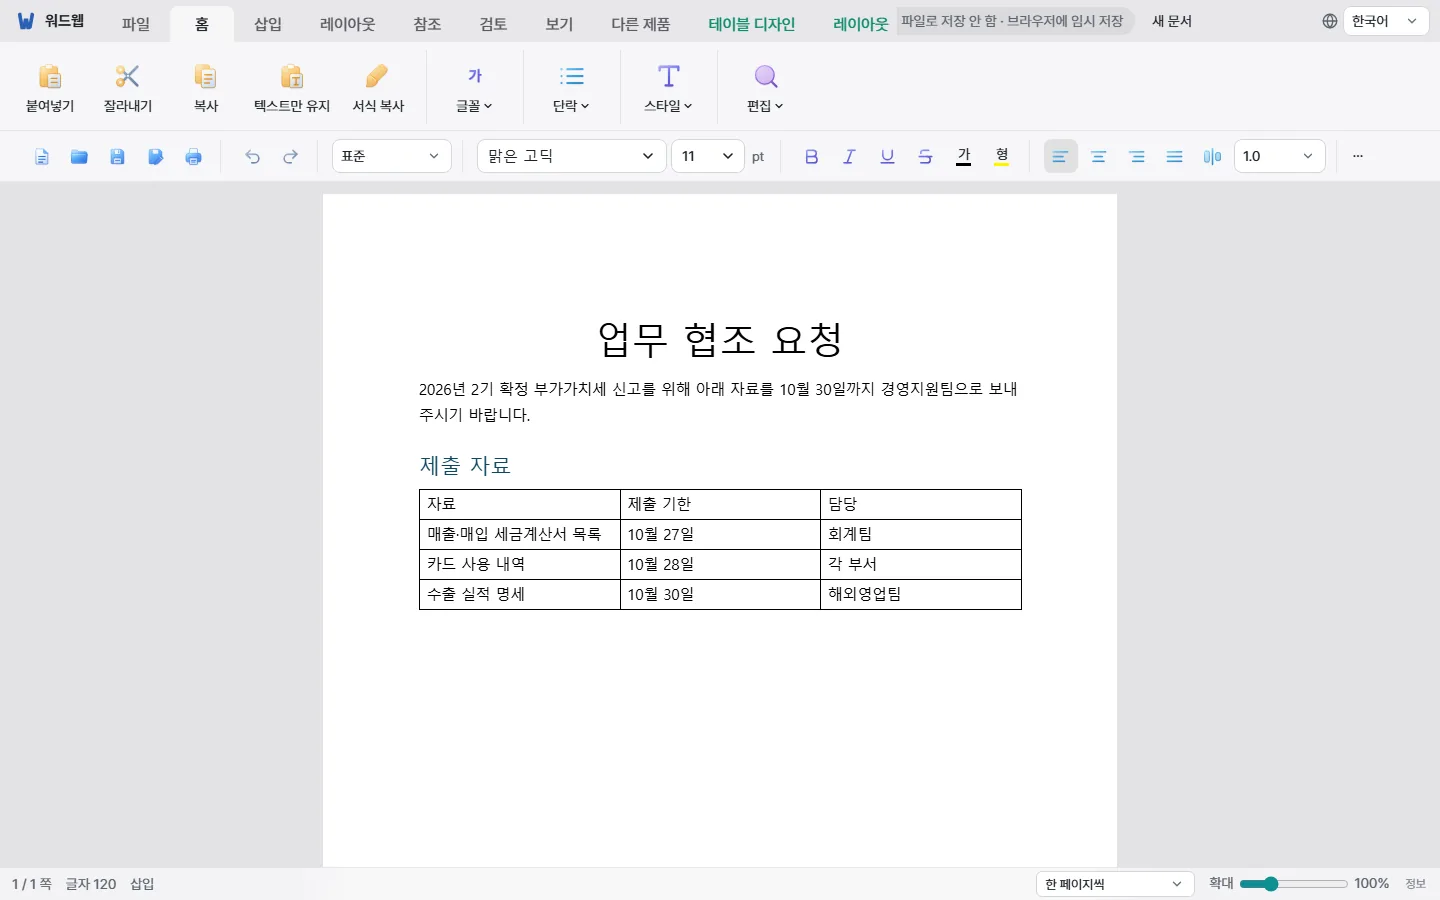Image resolution: width=1440 pixels, height=900 pixels.
Task: Toggle underline formatting
Action: click(x=887, y=157)
